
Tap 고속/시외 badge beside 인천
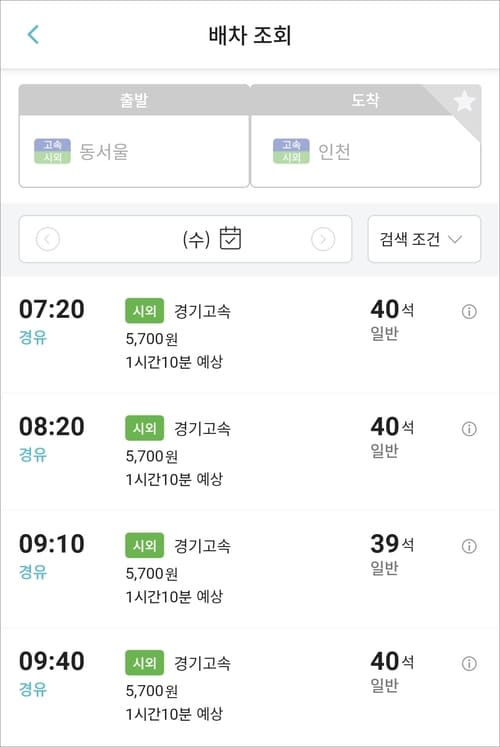click(291, 151)
